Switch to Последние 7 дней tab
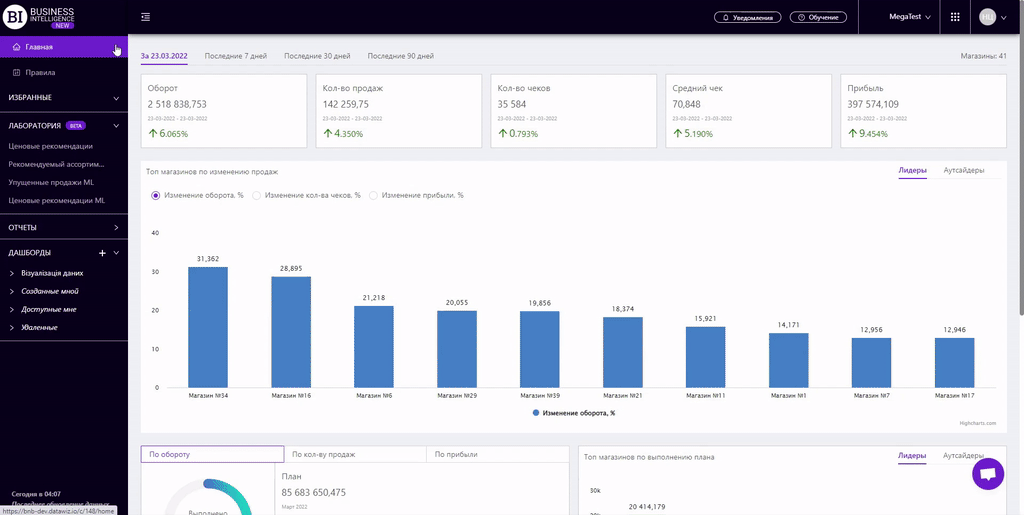 236,56
